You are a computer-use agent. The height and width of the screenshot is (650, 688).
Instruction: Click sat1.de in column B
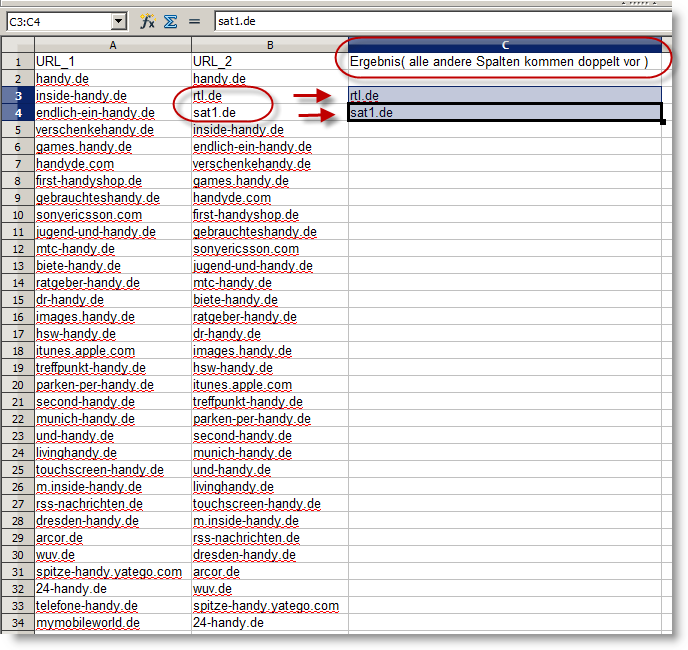pyautogui.click(x=270, y=113)
